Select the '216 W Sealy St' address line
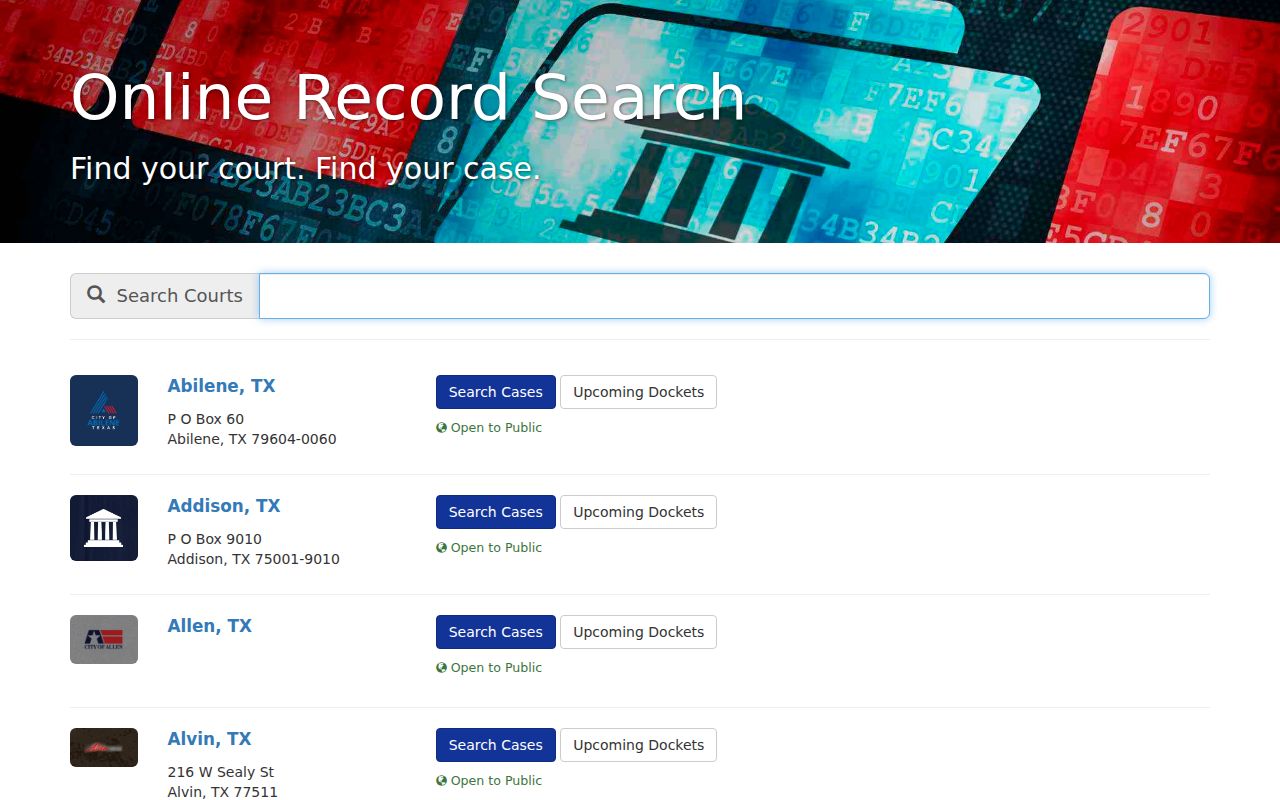 pyautogui.click(x=221, y=772)
